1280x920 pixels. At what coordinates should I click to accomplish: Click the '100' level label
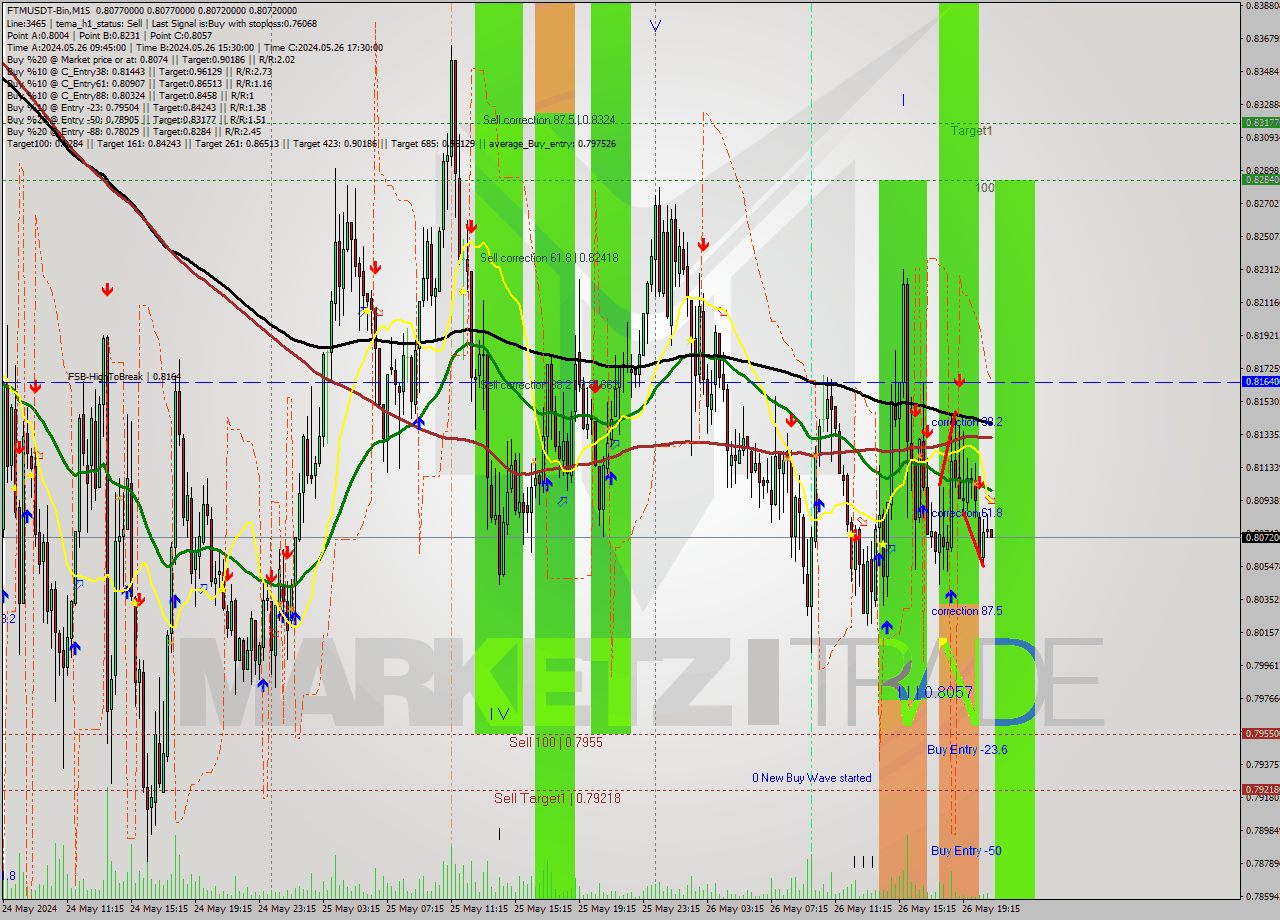click(985, 187)
